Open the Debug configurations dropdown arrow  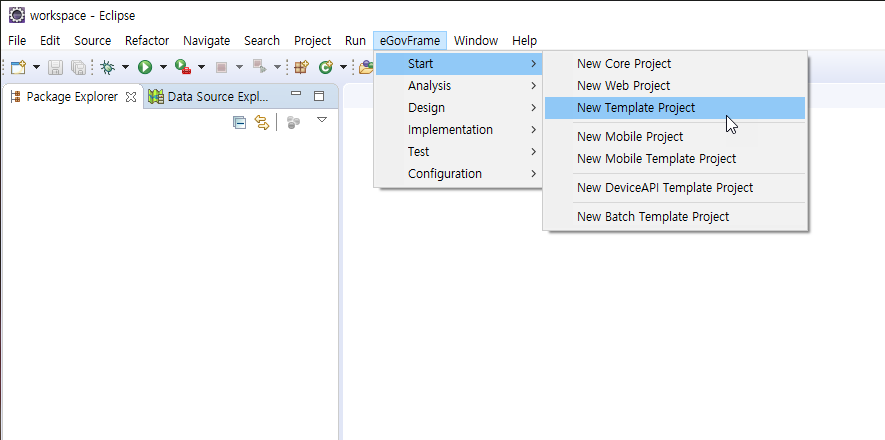pyautogui.click(x=125, y=67)
